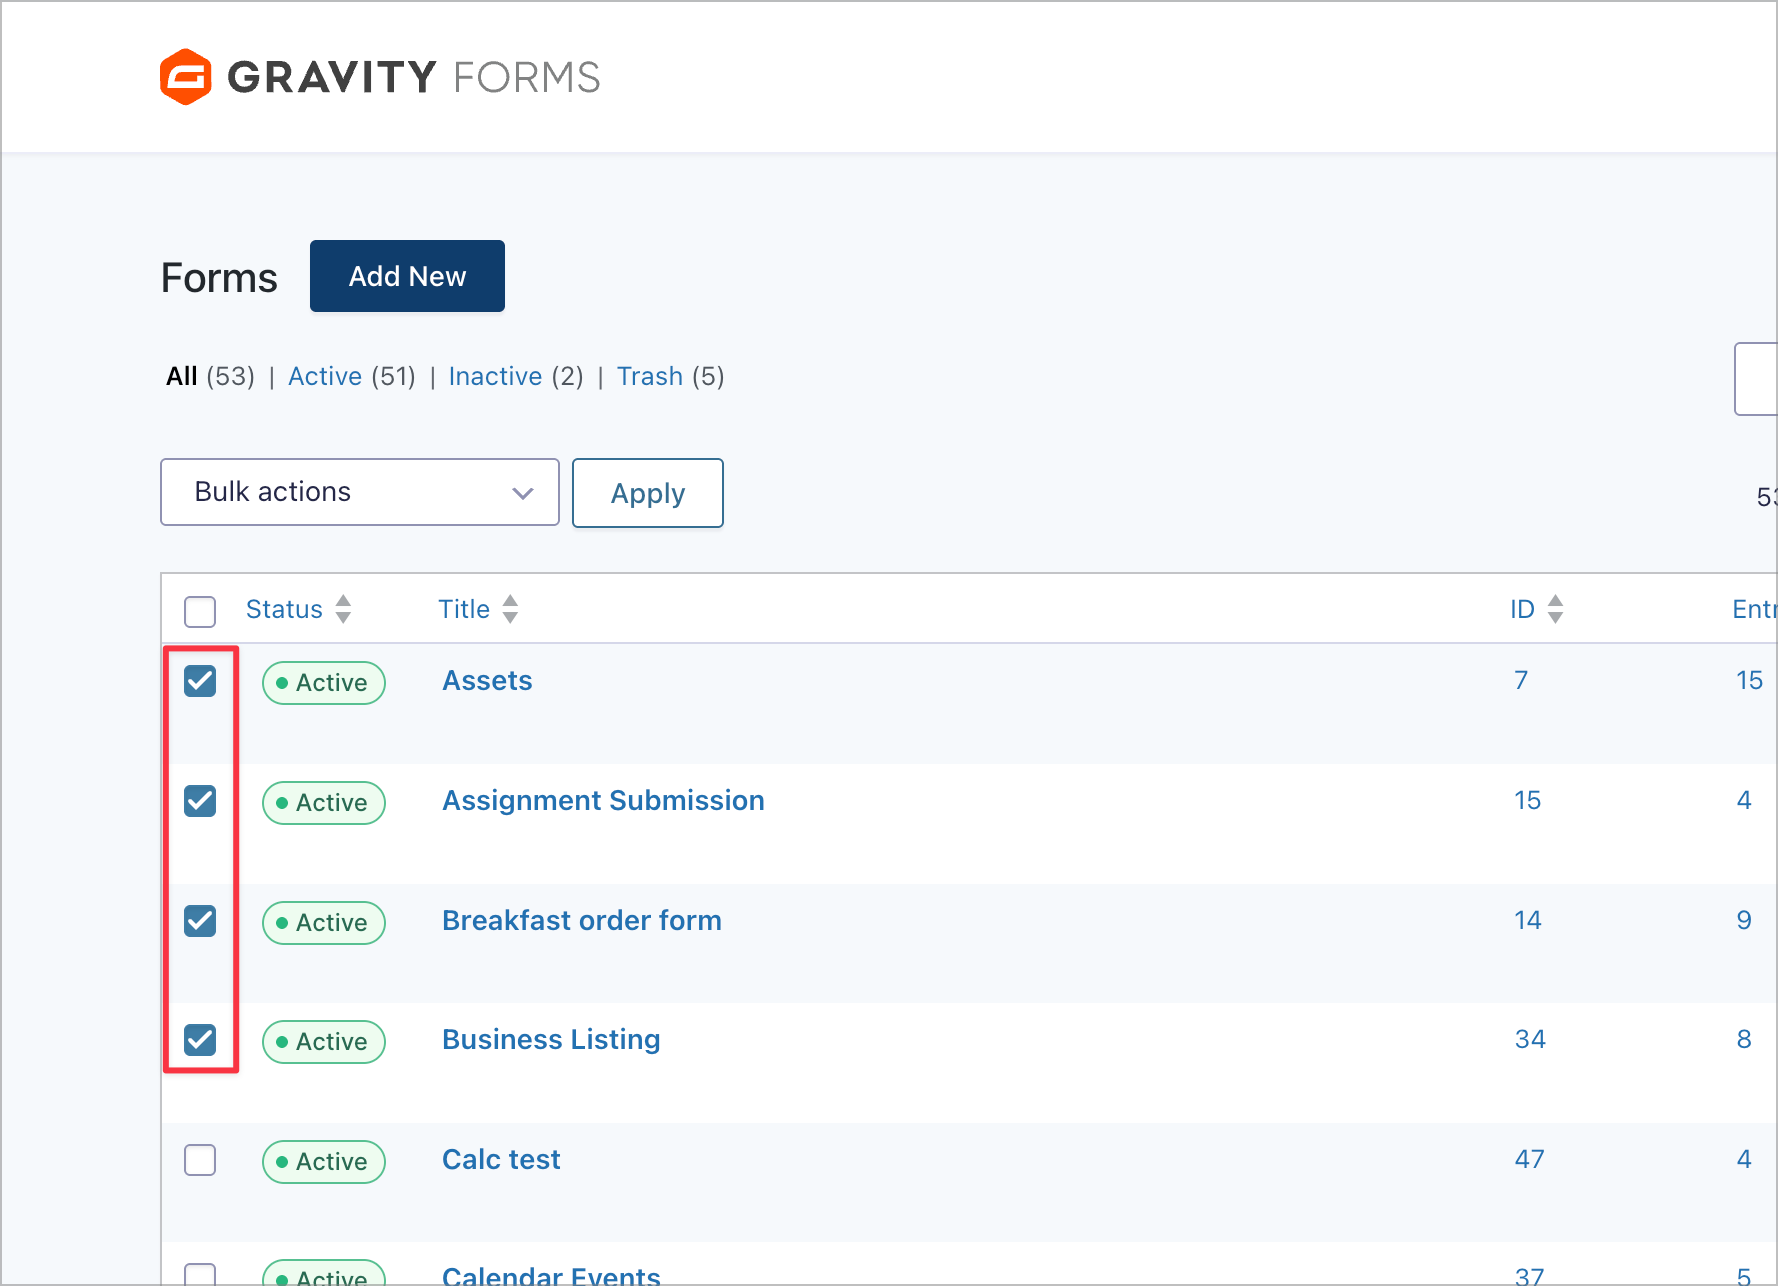The height and width of the screenshot is (1286, 1778).
Task: Uncheck the Breakfast order form checkbox
Action: click(x=200, y=921)
